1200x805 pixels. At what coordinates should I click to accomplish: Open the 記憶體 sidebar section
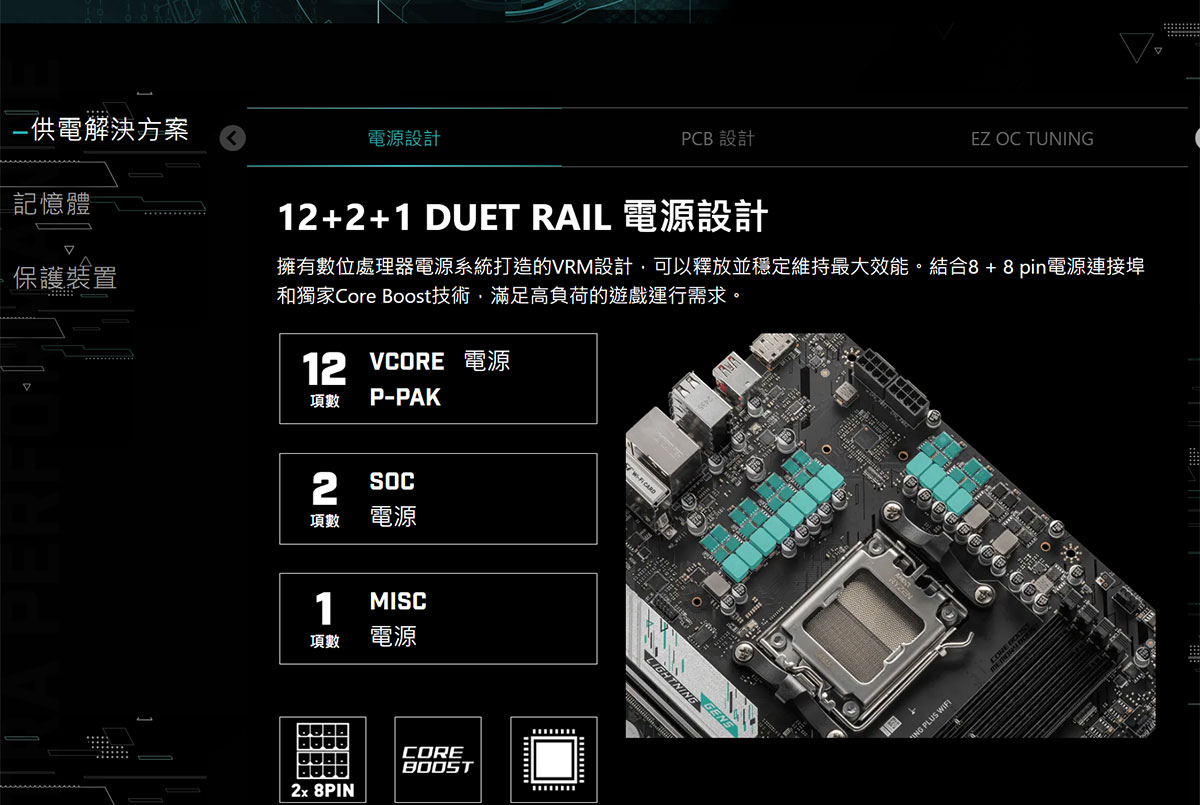point(52,204)
